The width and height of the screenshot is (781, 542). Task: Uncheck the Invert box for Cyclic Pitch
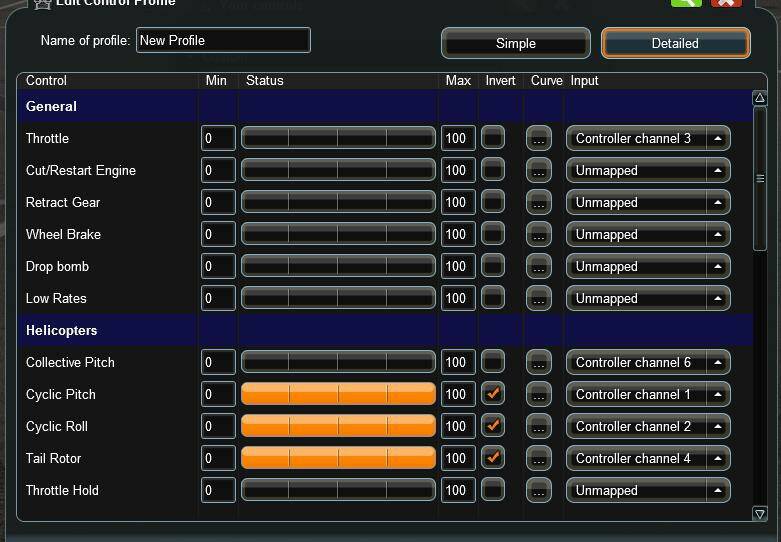click(x=493, y=394)
